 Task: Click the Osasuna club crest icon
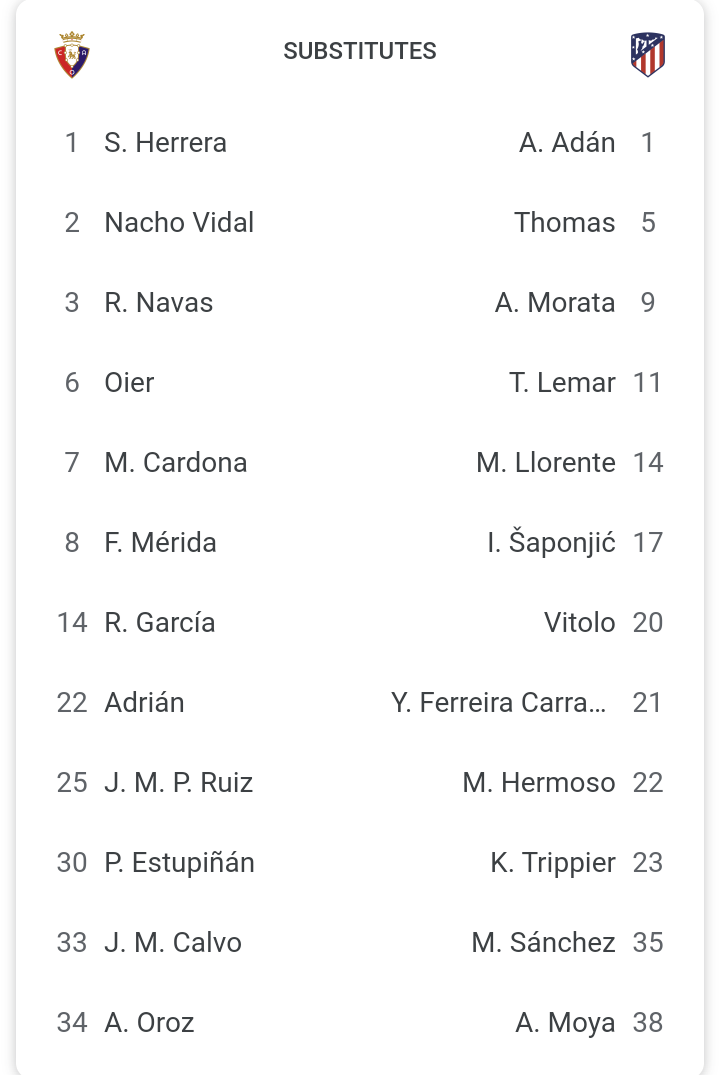point(72,54)
